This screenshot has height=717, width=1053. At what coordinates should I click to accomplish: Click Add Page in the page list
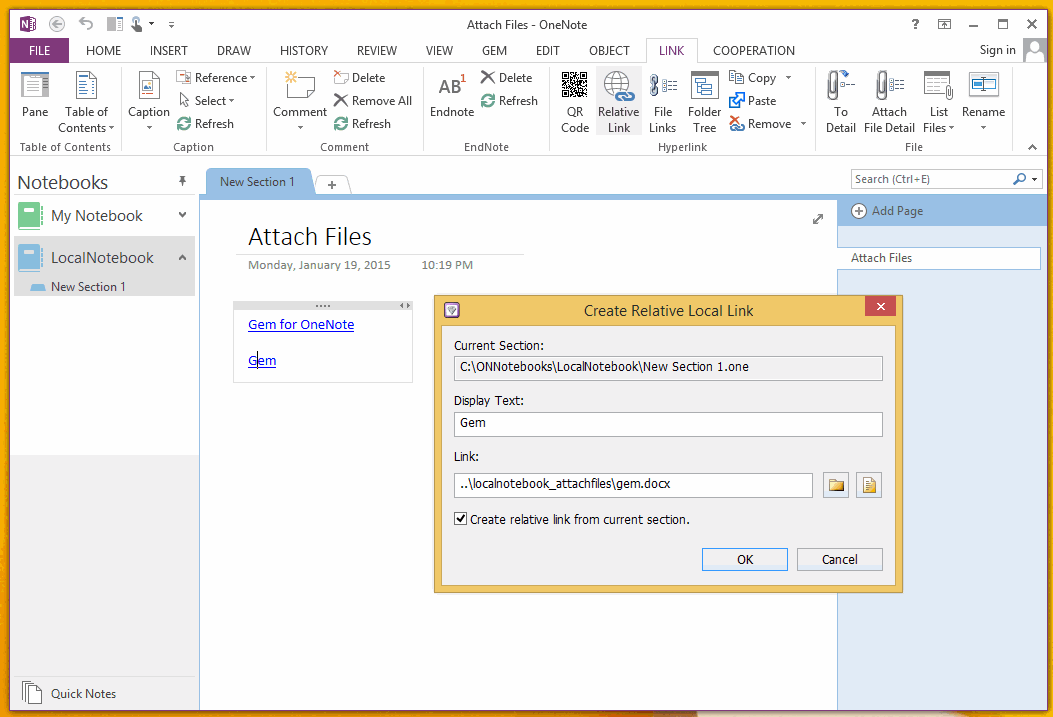click(x=887, y=211)
